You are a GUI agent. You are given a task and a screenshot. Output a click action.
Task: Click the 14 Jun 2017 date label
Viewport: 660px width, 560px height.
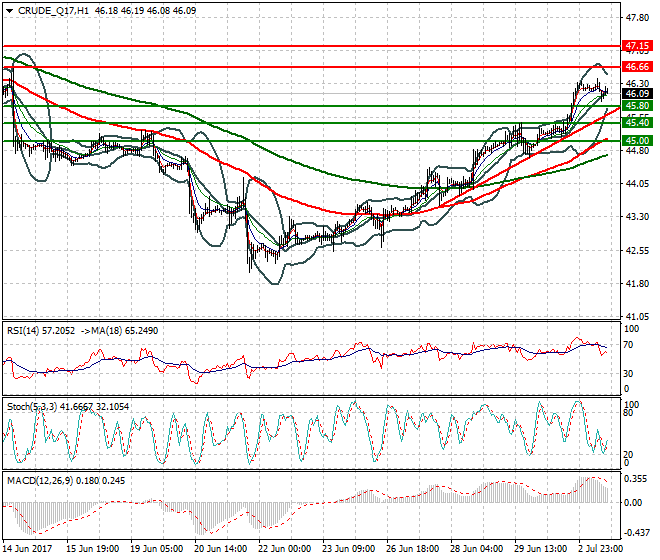tap(27, 549)
